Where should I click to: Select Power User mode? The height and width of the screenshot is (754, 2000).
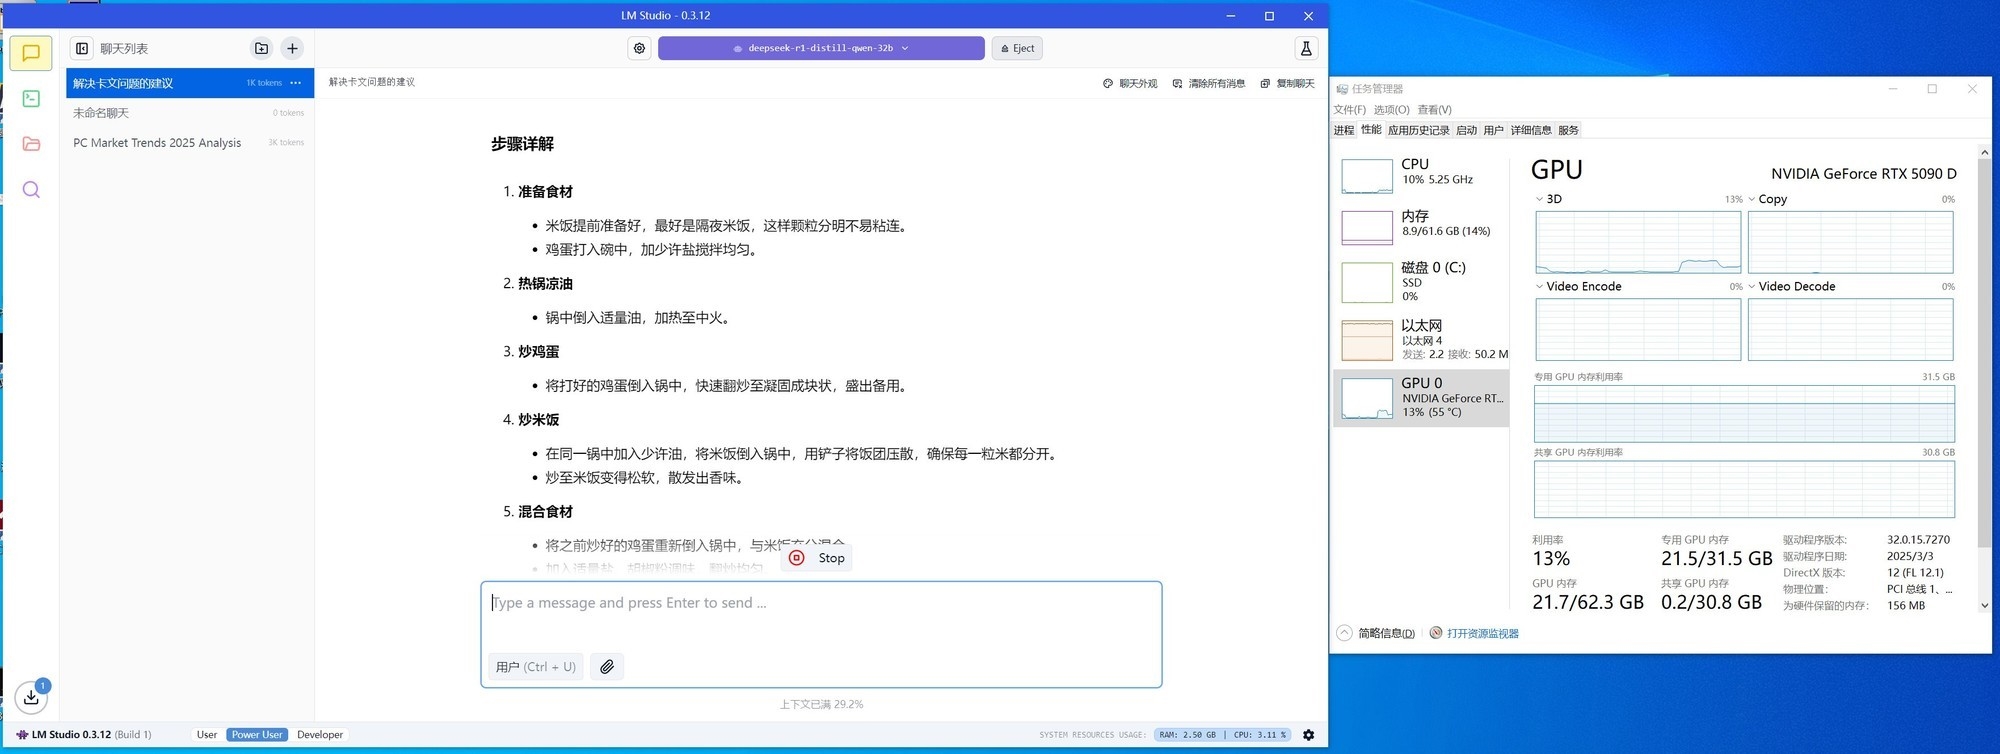(257, 735)
